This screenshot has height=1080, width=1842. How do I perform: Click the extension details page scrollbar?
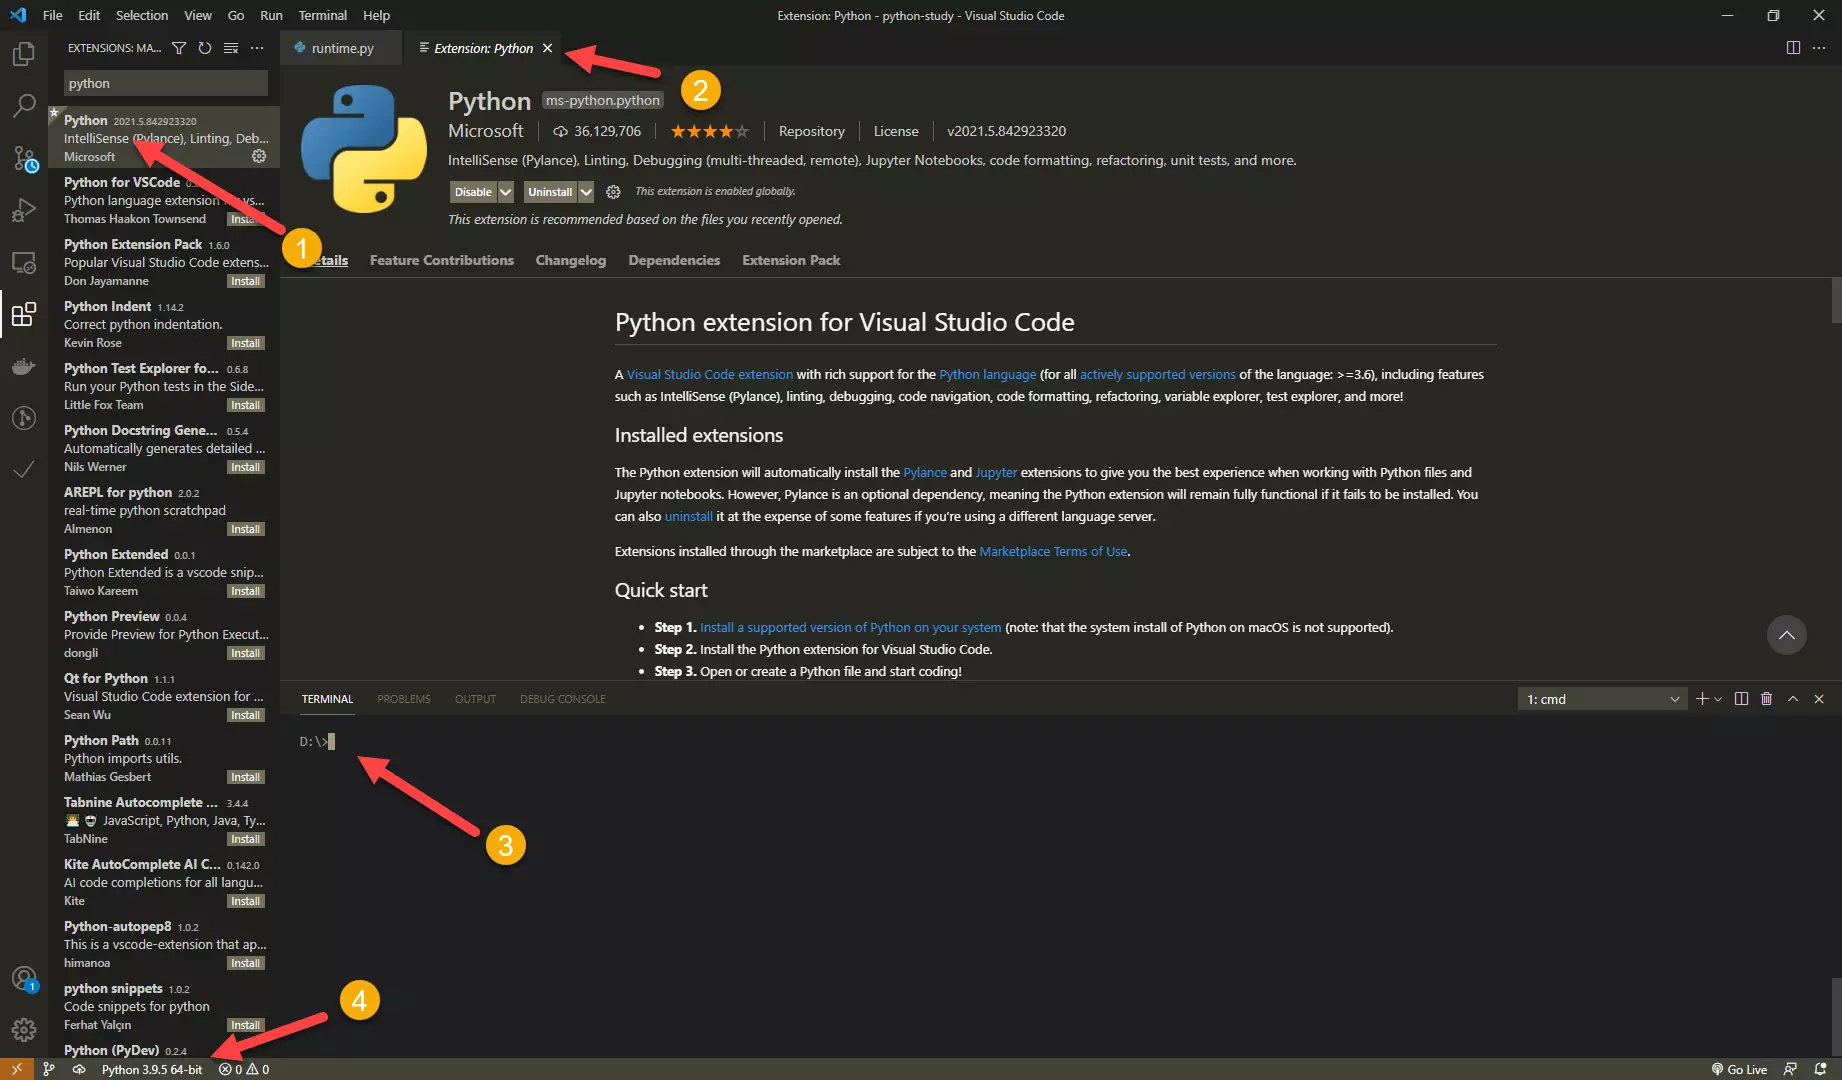[1836, 300]
